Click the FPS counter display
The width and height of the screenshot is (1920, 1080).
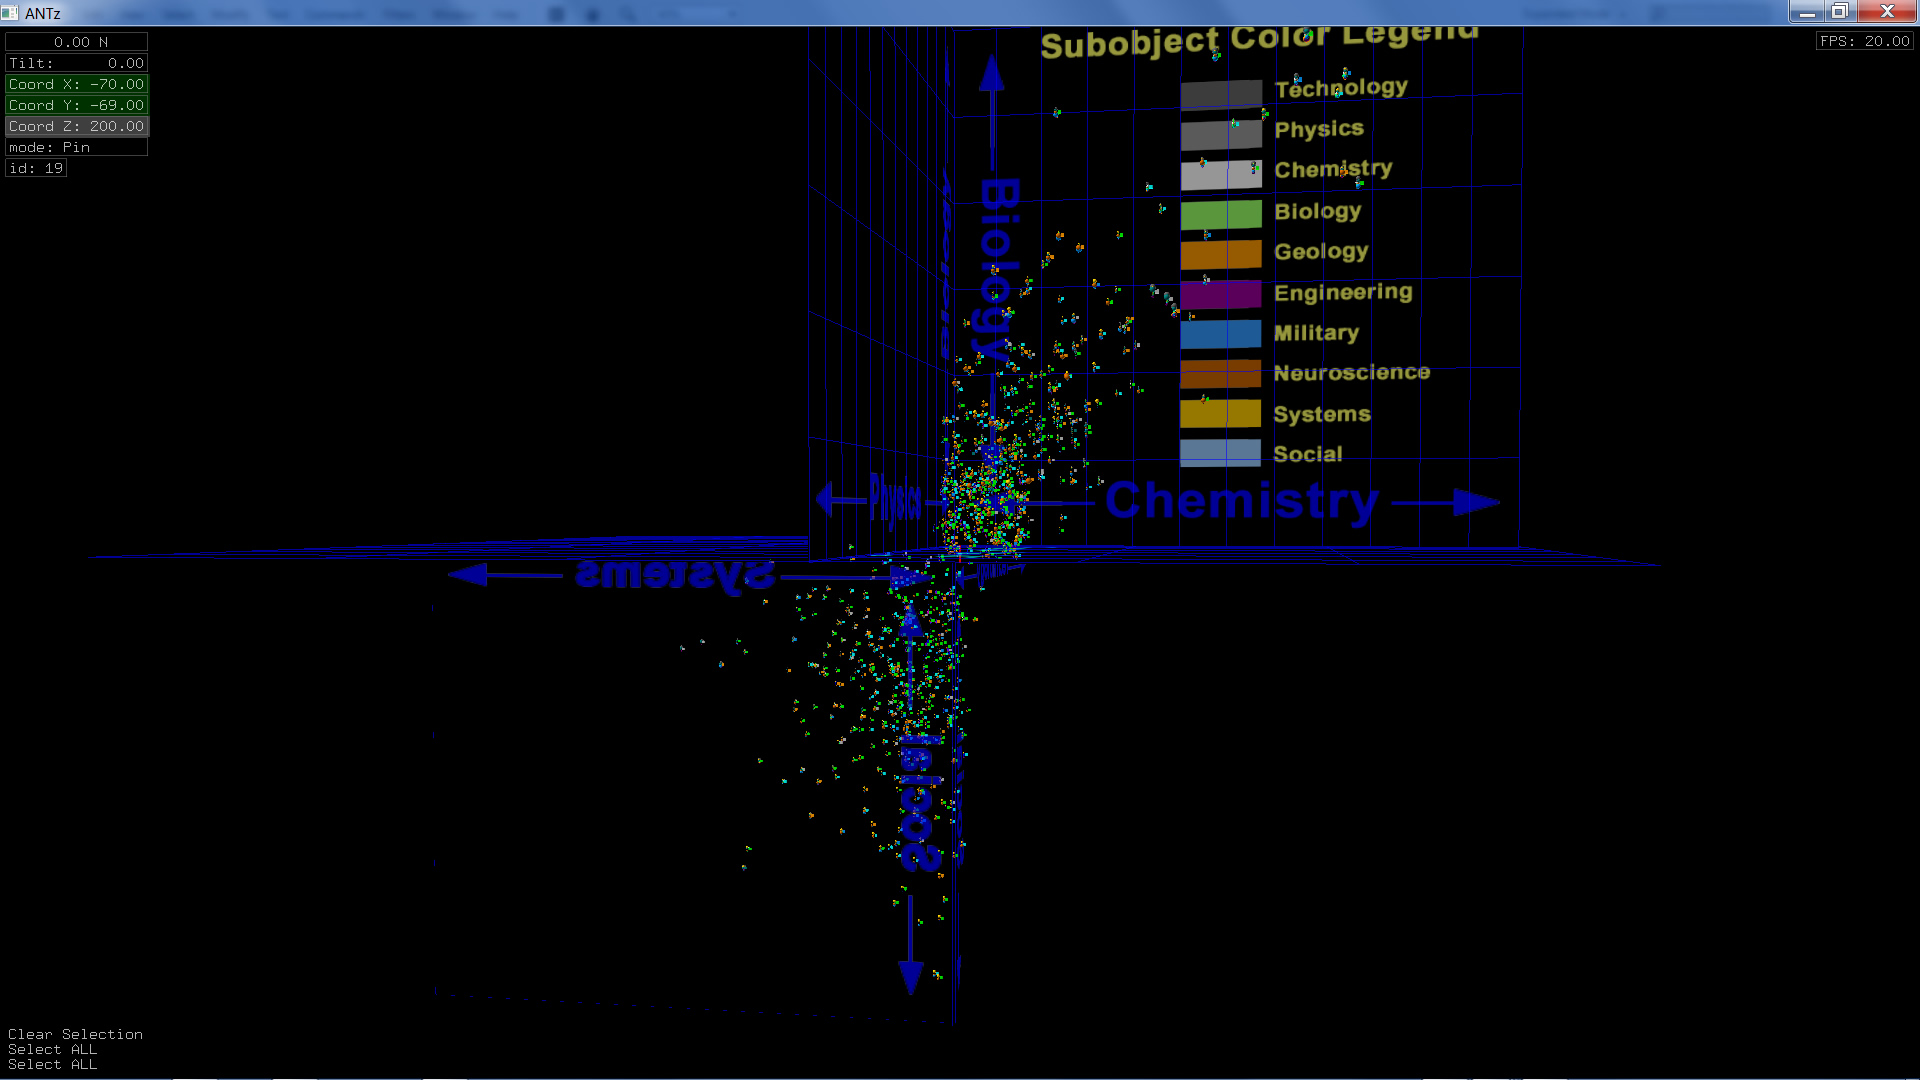(x=1864, y=41)
